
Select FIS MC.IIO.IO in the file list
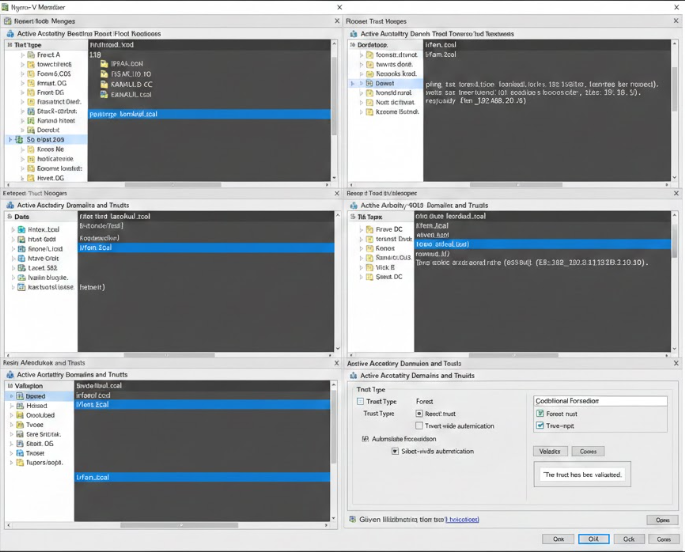point(131,74)
